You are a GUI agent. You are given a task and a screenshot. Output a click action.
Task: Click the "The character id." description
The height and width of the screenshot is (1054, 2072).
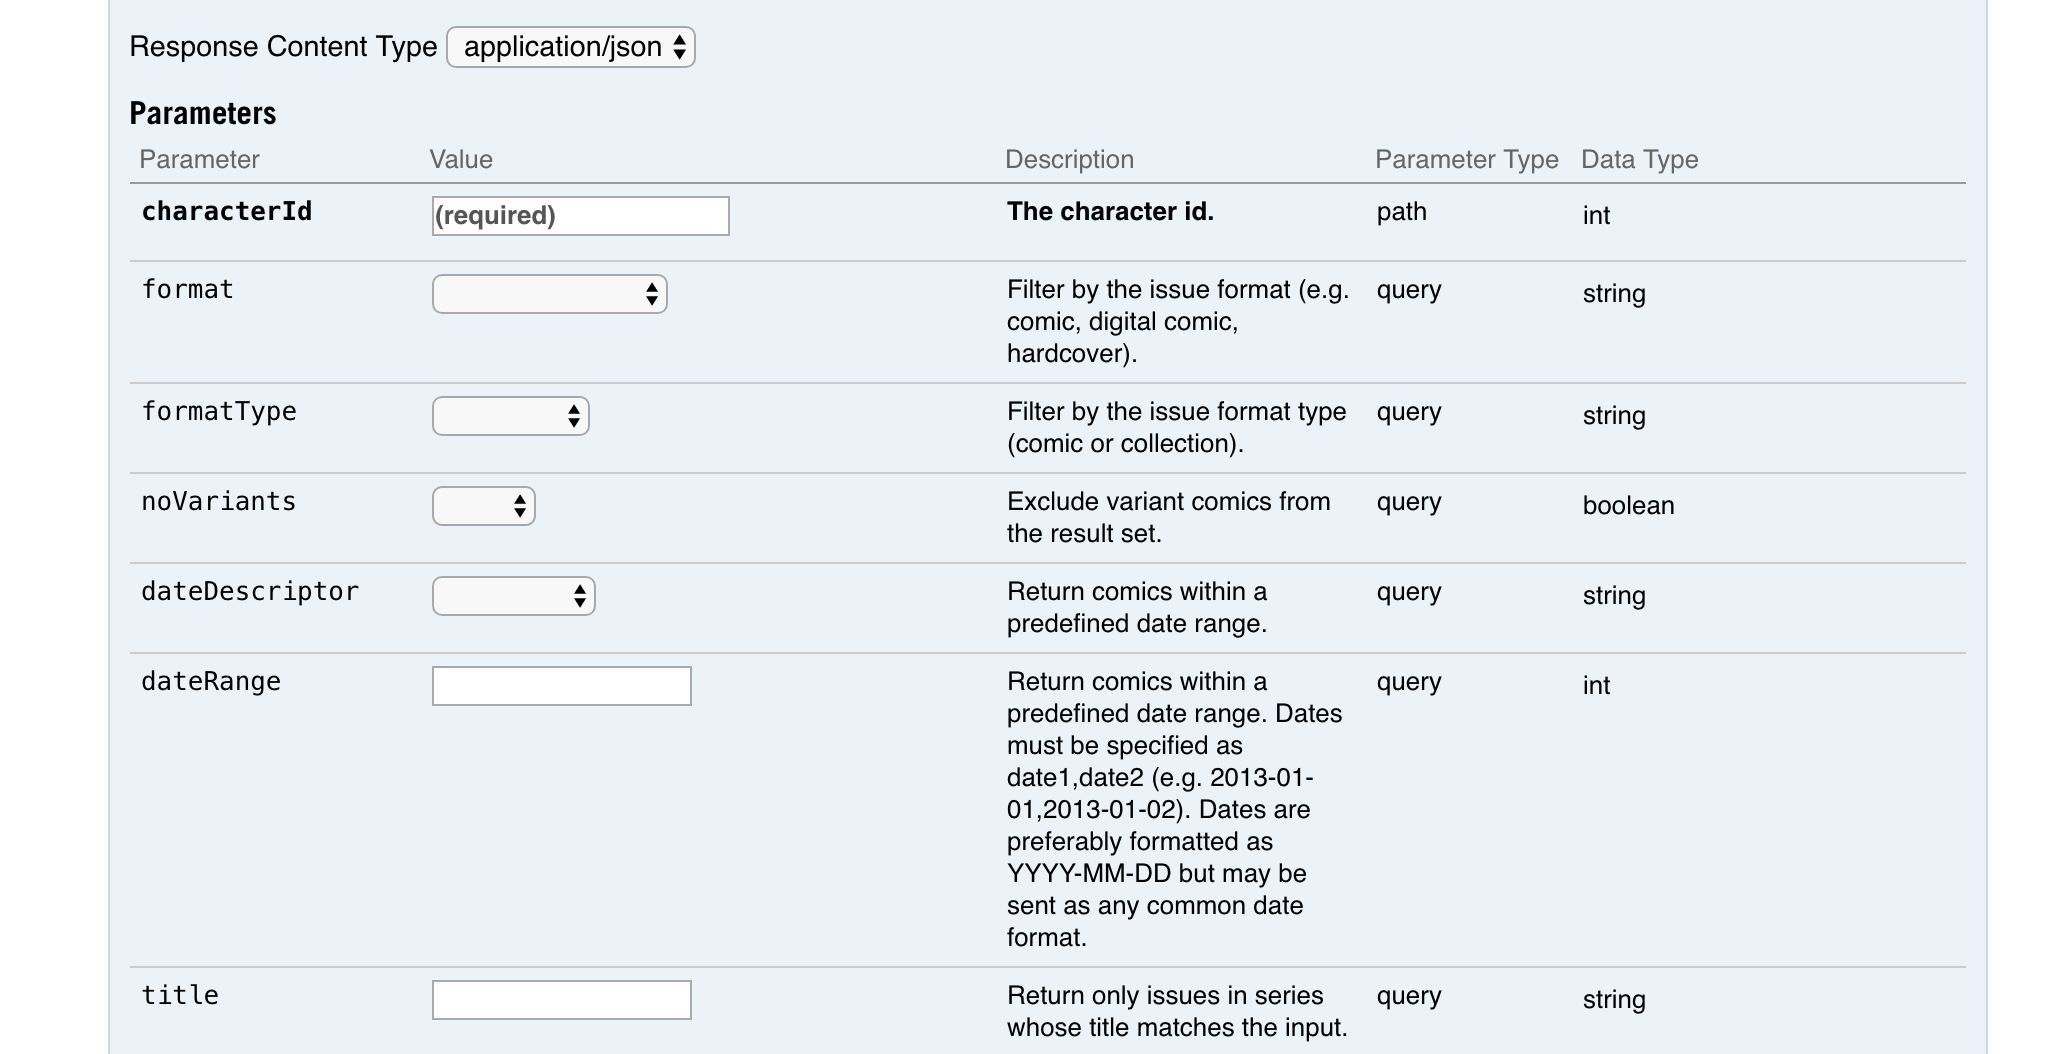click(1110, 212)
